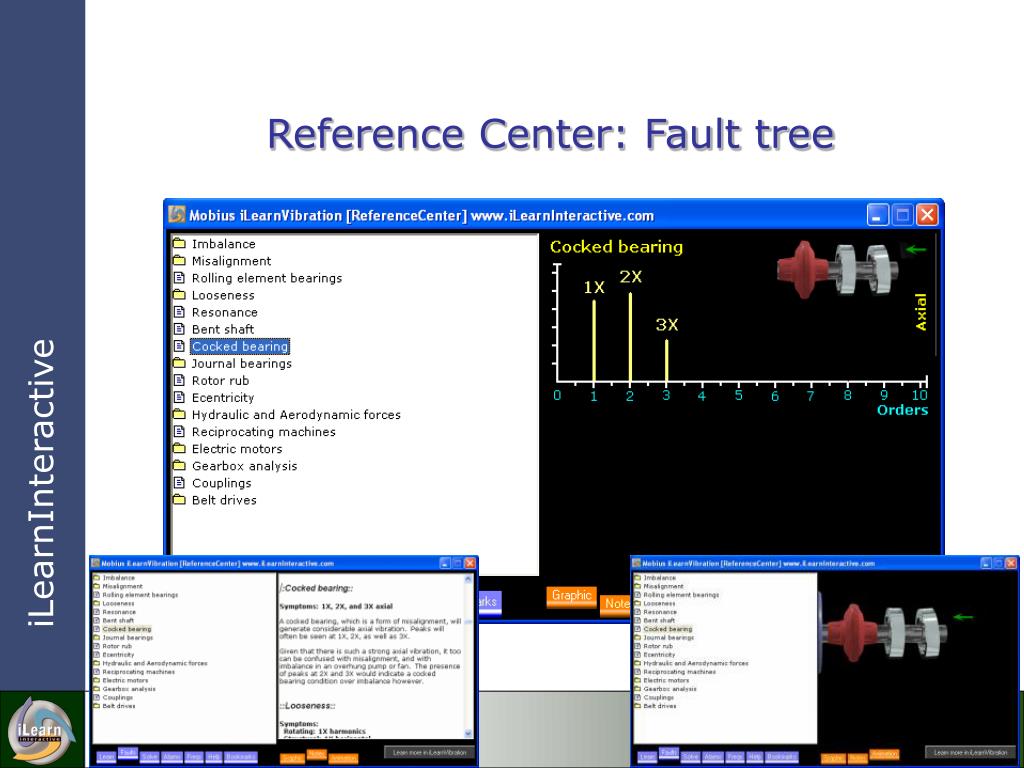Click the Looseness folder icon in the spectrum graph window
This screenshot has height=768, width=1024.
179,295
